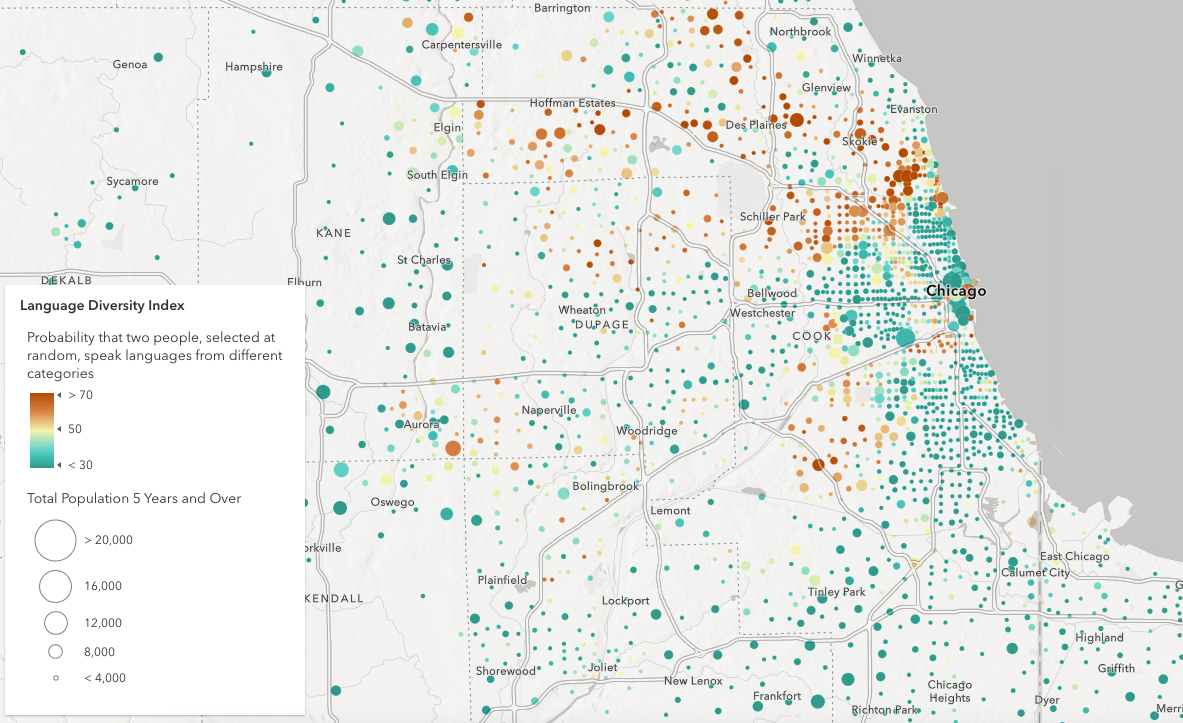The width and height of the screenshot is (1183, 723).
Task: Click the 'DEKALB' county label
Action: click(x=66, y=280)
